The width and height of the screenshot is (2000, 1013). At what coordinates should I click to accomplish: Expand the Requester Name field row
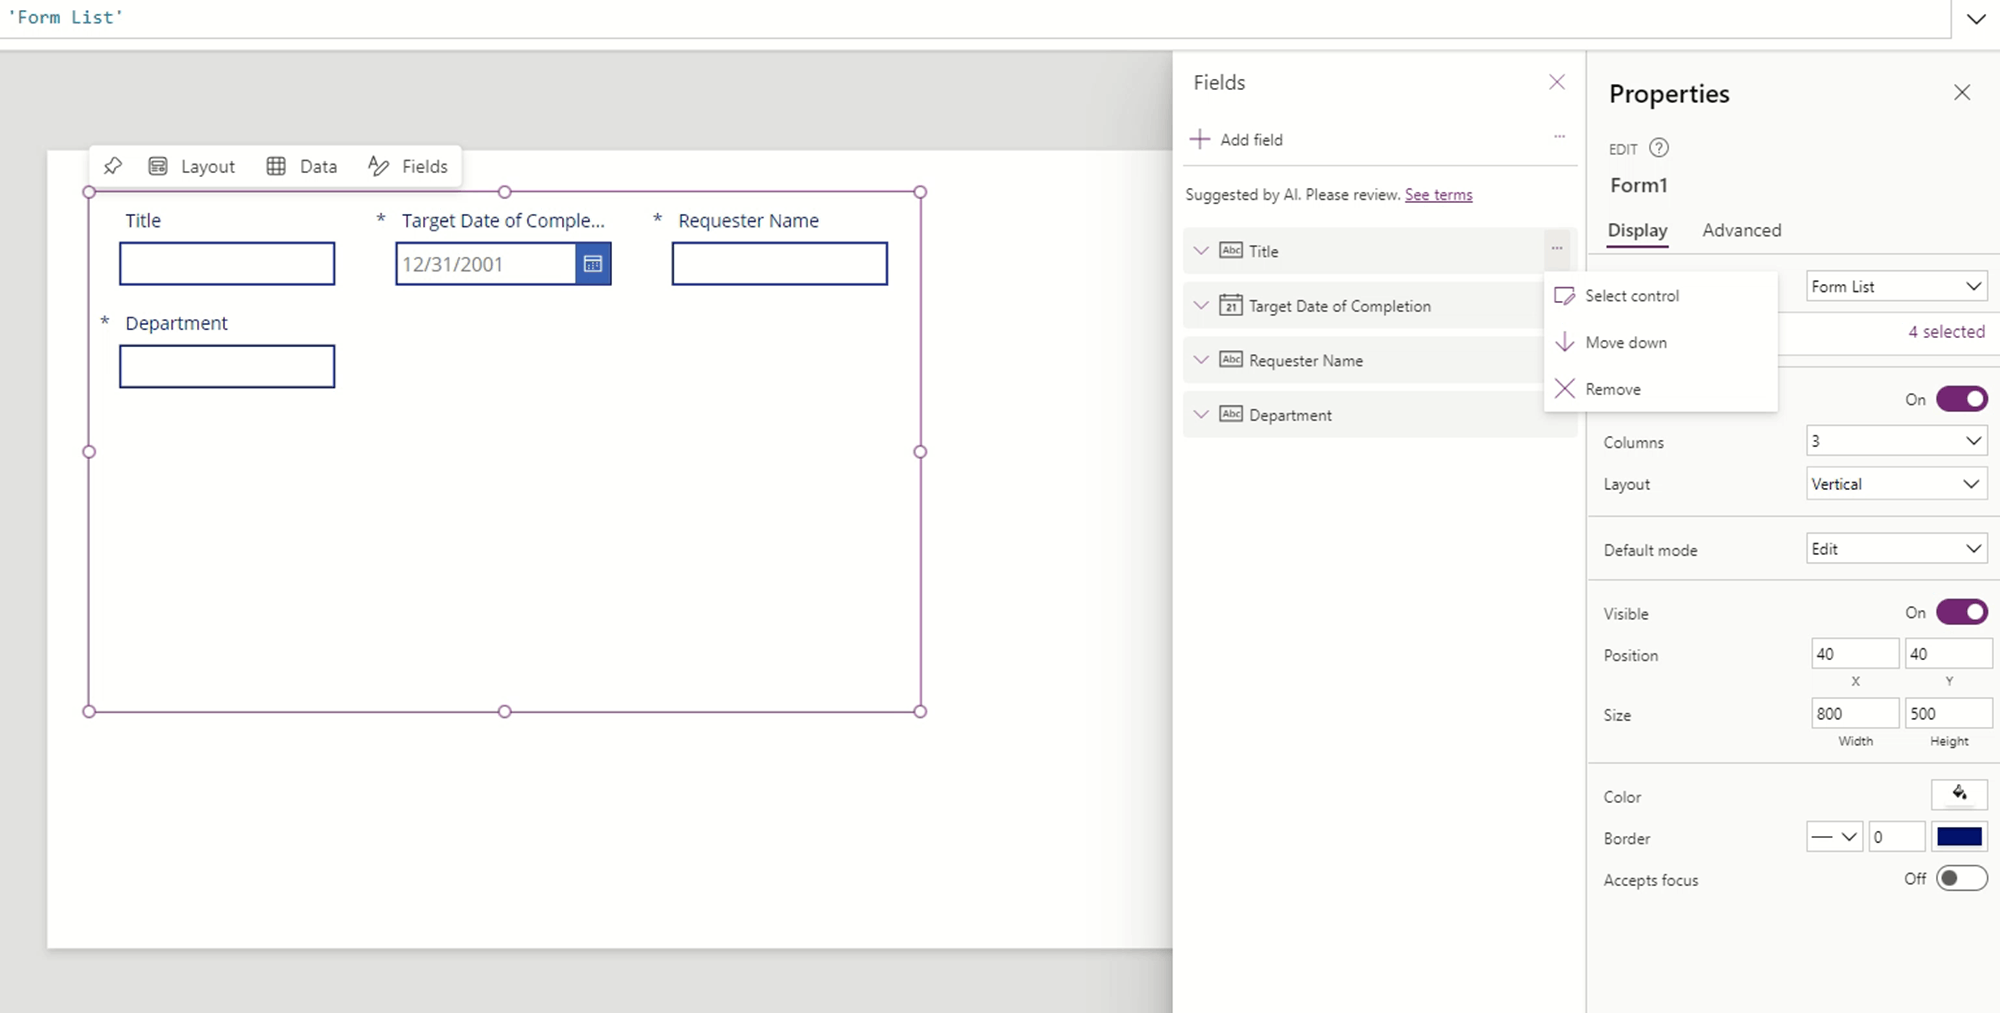click(x=1201, y=360)
